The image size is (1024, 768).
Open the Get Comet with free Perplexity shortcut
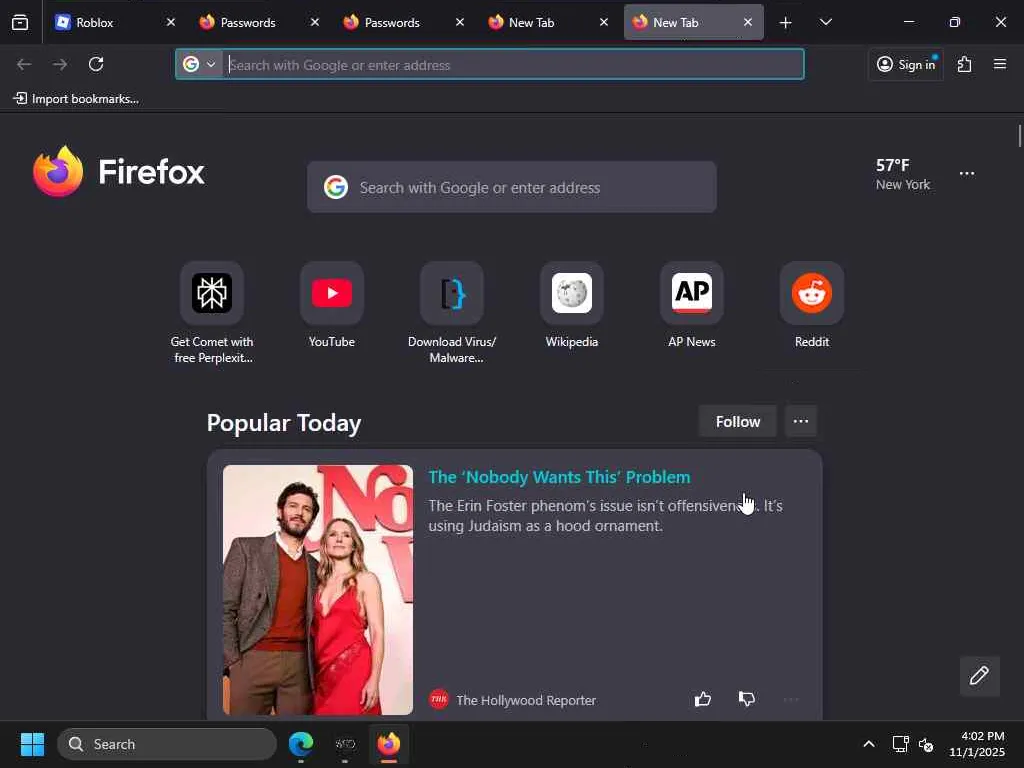[212, 313]
